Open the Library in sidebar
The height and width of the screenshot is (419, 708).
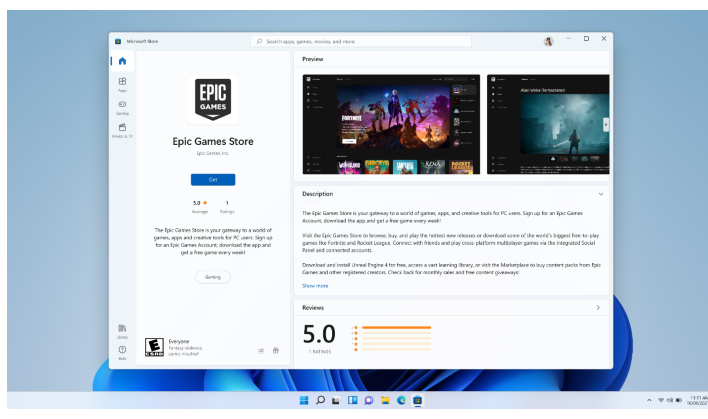tap(122, 331)
